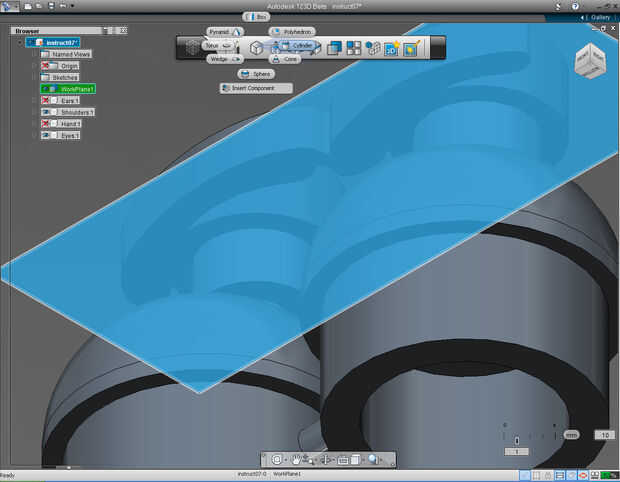This screenshot has height=482, width=620.
Task: Close the Browser panel
Action: [x=123, y=30]
